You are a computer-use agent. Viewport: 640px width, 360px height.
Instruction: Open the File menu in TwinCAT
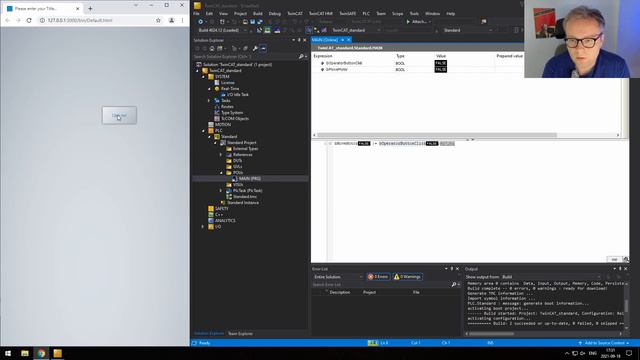click(x=196, y=13)
